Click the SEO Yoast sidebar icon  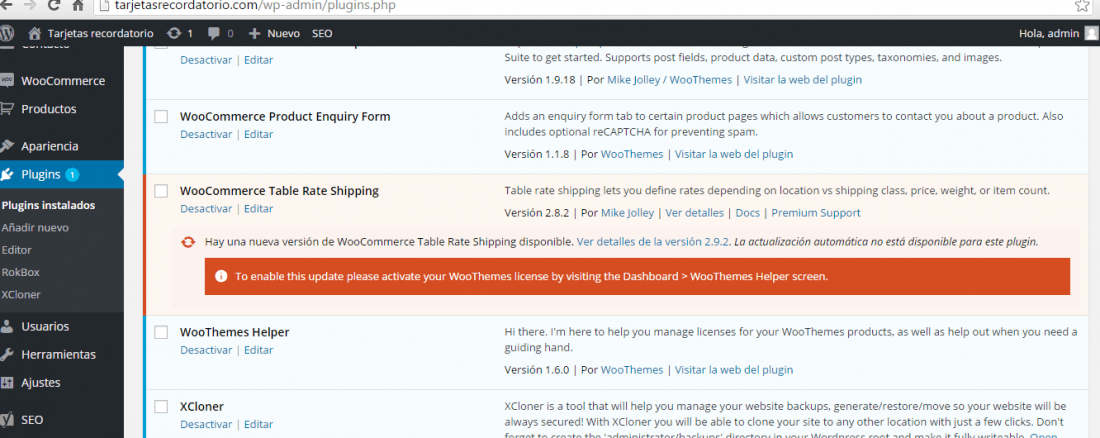tap(7, 420)
